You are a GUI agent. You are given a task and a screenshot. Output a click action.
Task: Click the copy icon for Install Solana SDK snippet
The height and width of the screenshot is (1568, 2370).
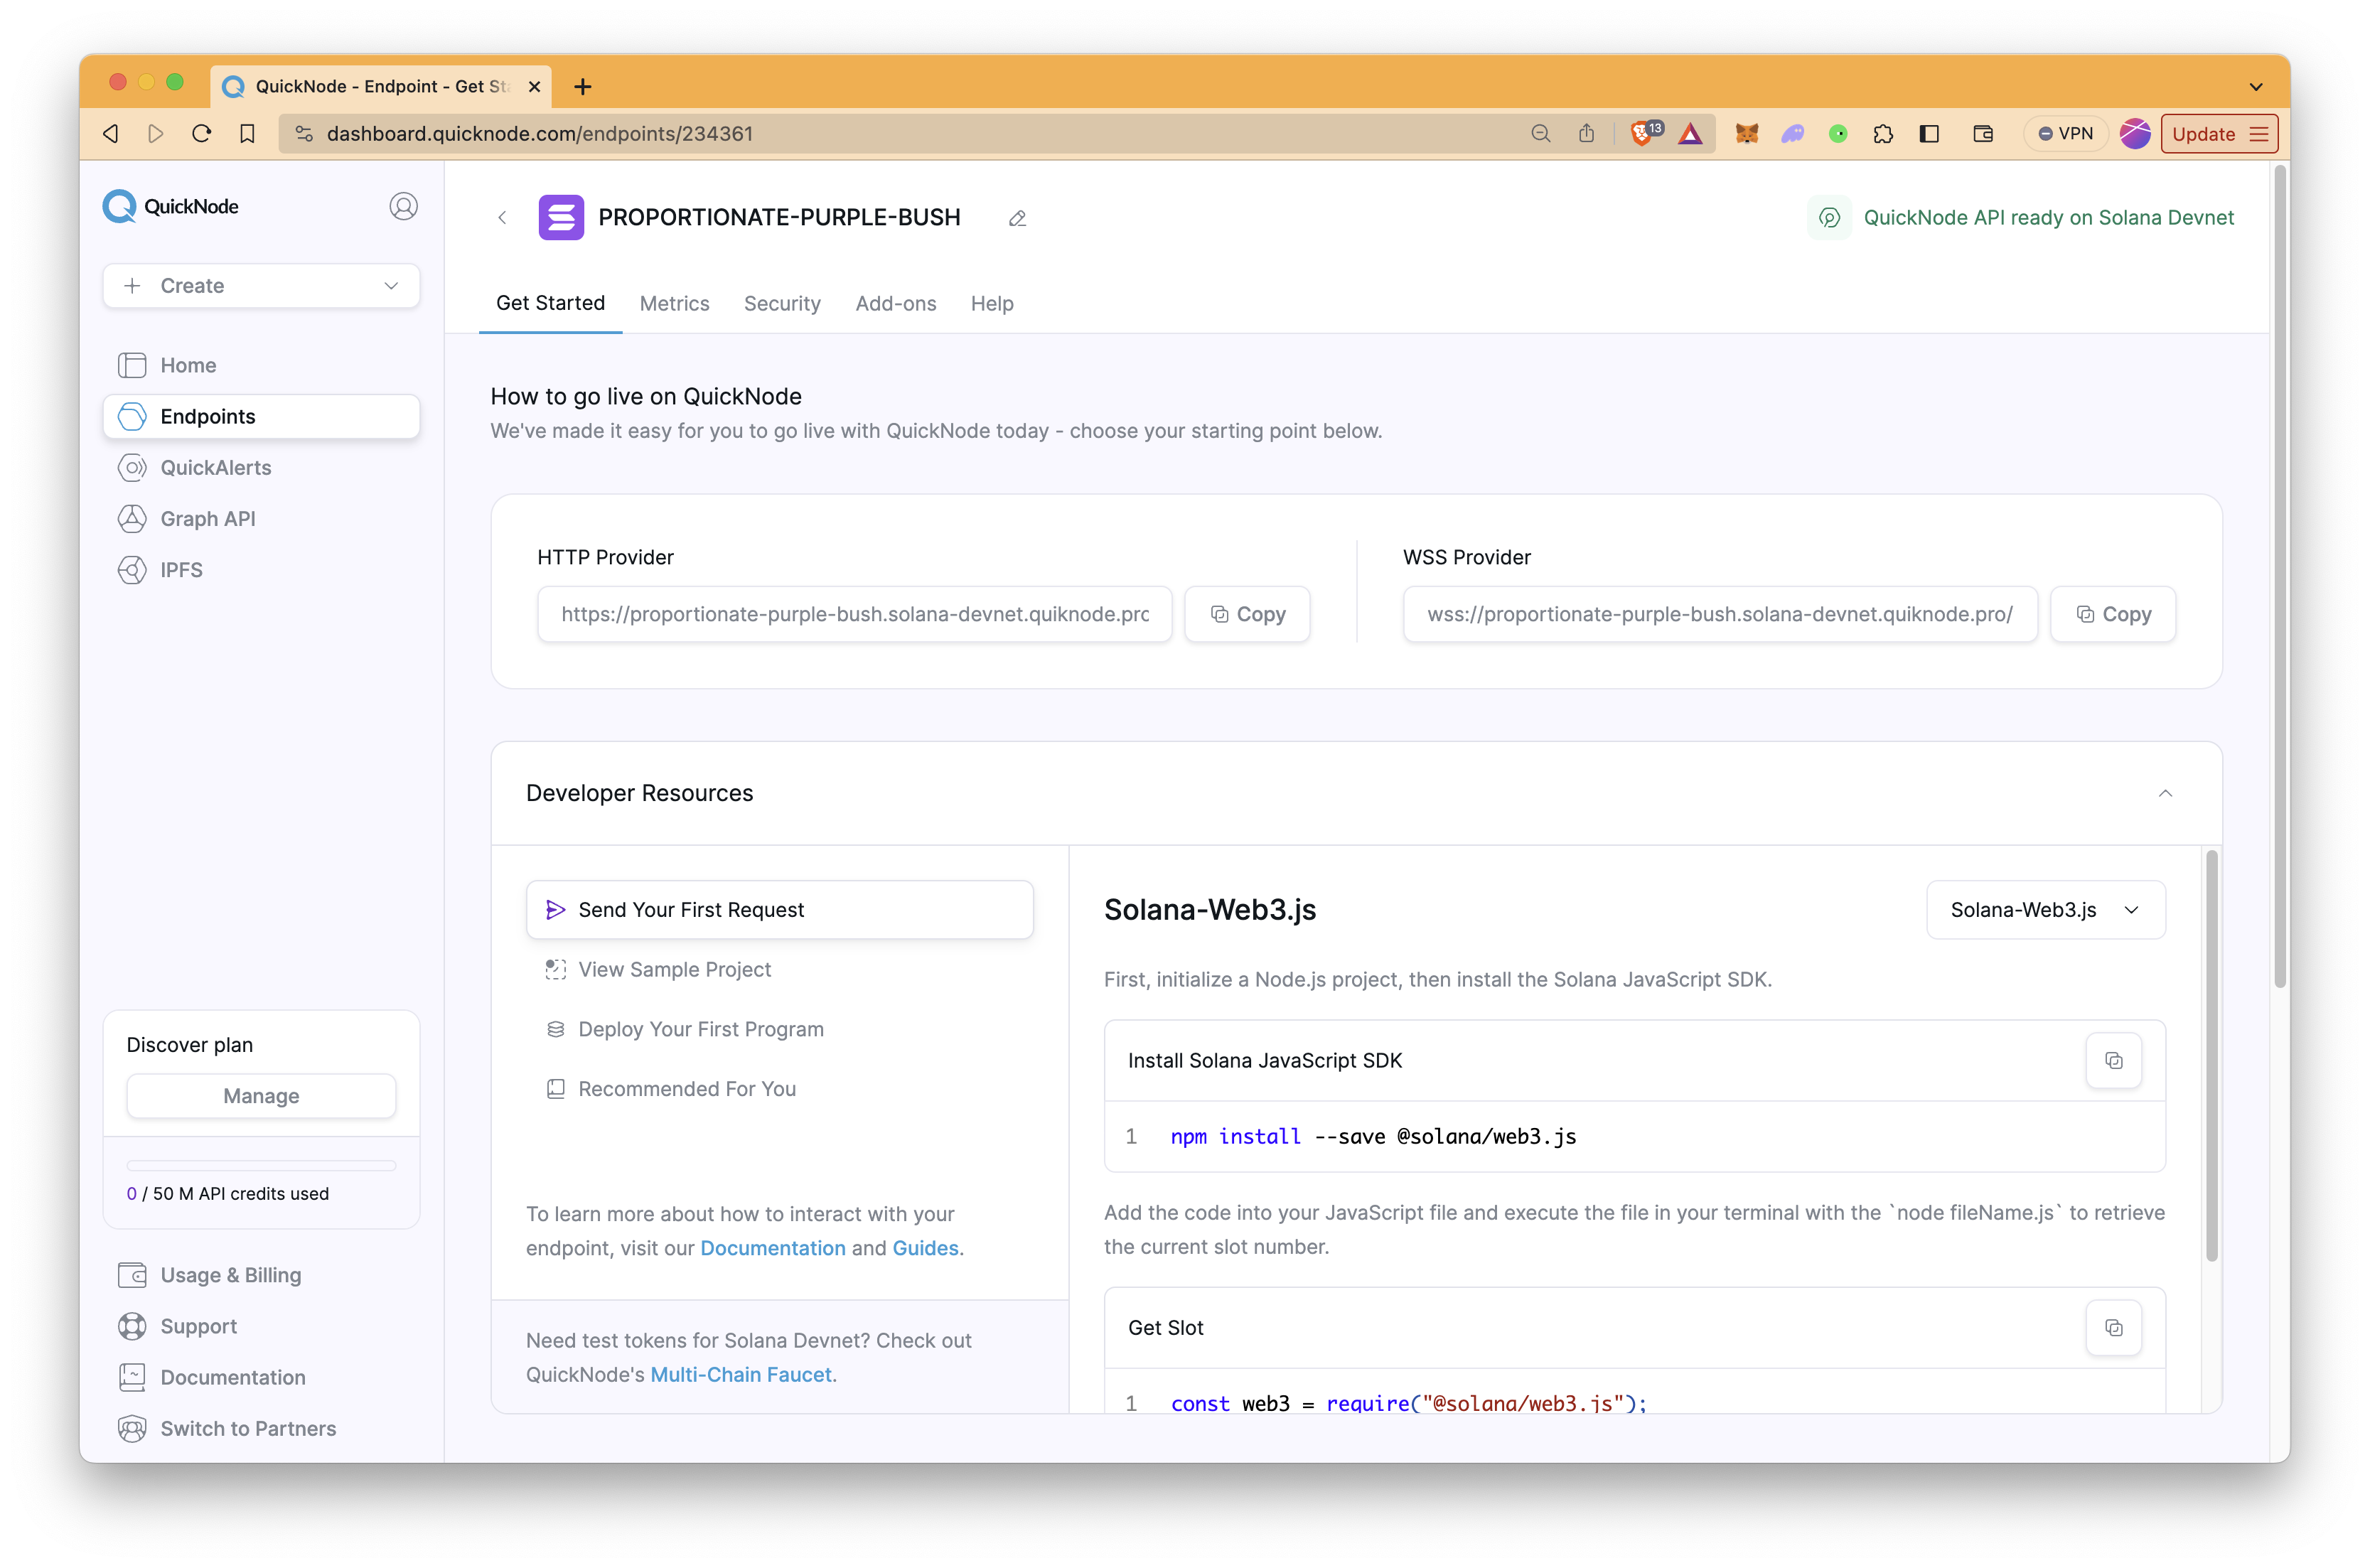[x=2114, y=1060]
